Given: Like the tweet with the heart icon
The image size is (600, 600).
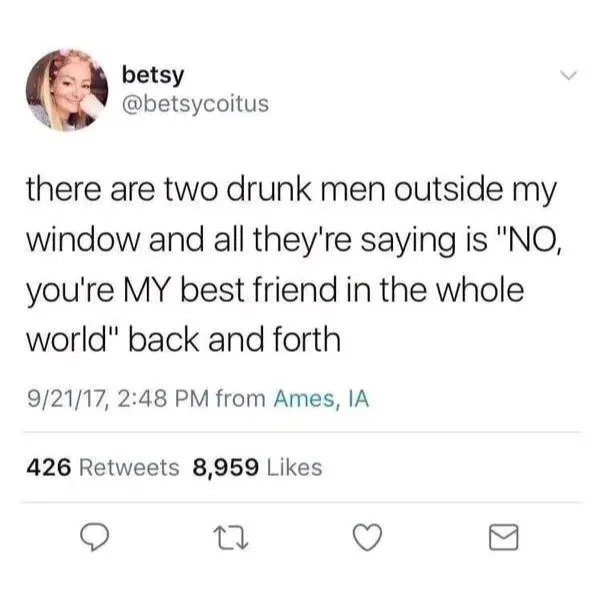Looking at the screenshot, I should 367,537.
